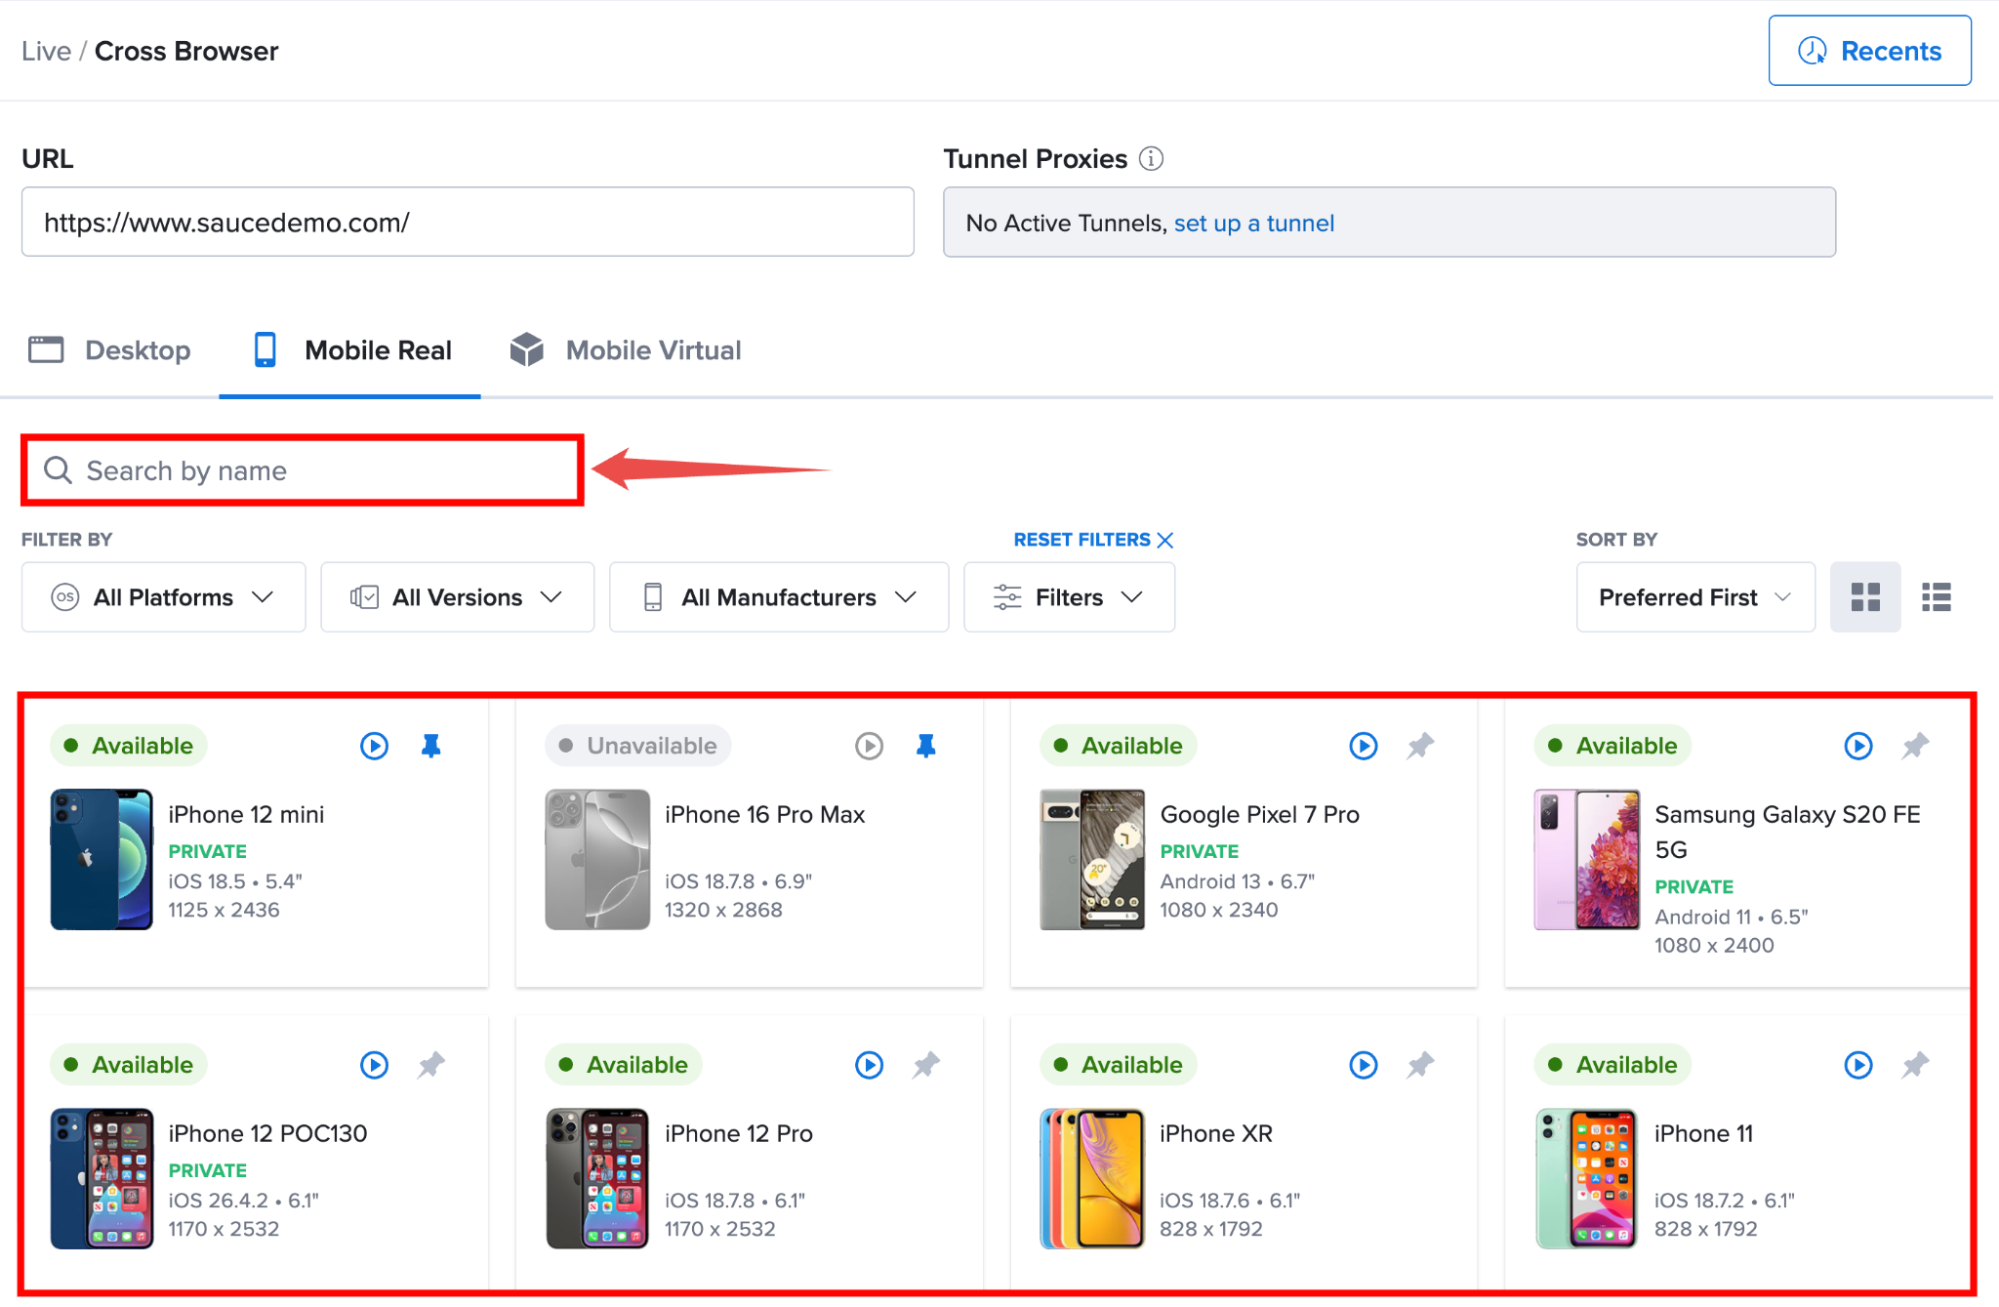Select the iPhone 12 POC130 thumbnail
Image resolution: width=1999 pixels, height=1307 pixels.
(x=102, y=1178)
